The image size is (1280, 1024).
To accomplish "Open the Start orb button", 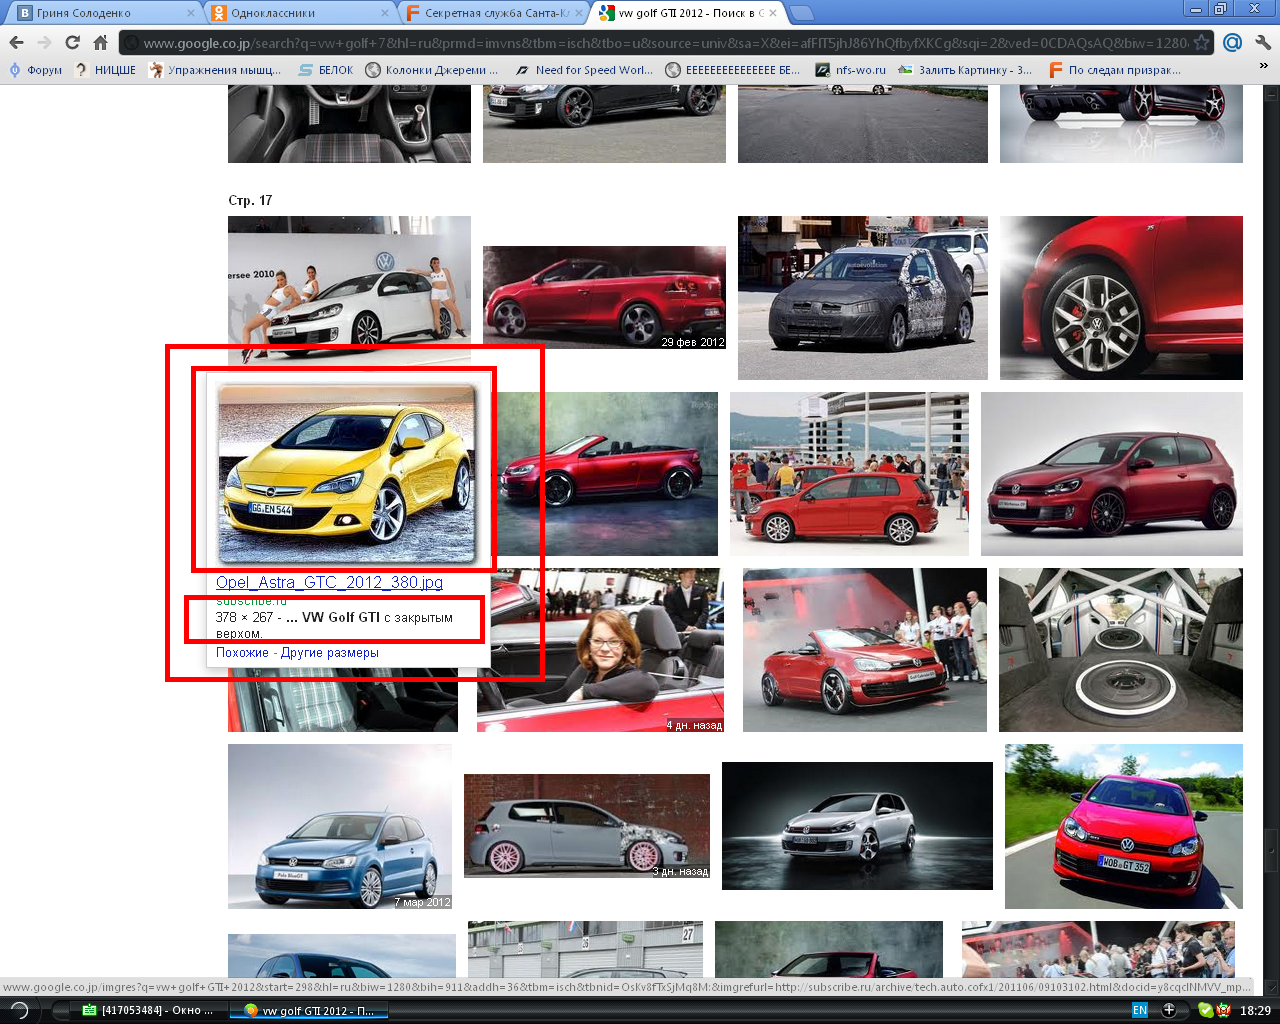I will click(18, 1010).
